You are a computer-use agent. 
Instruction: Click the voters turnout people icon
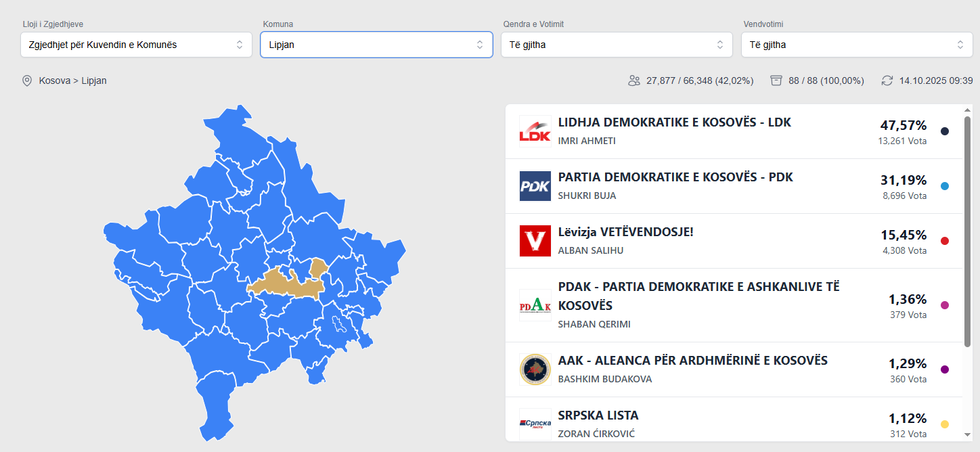pyautogui.click(x=634, y=80)
